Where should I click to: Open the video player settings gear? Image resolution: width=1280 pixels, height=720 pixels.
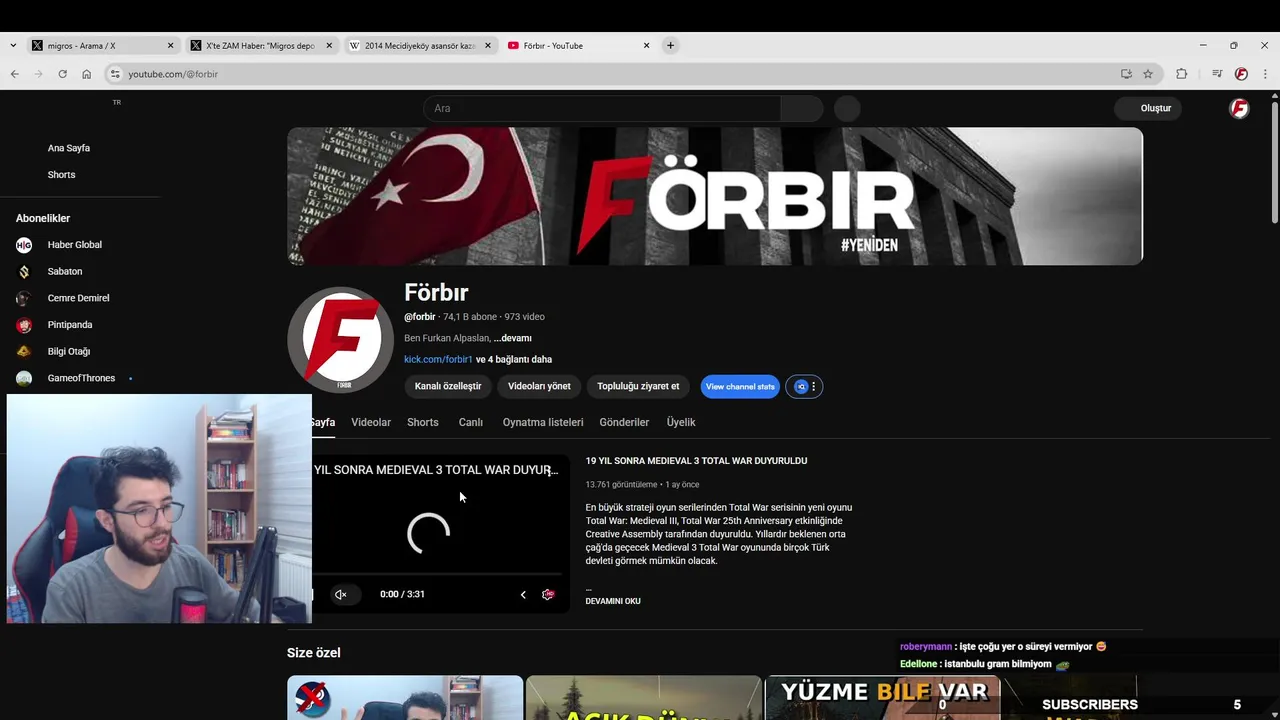(548, 594)
